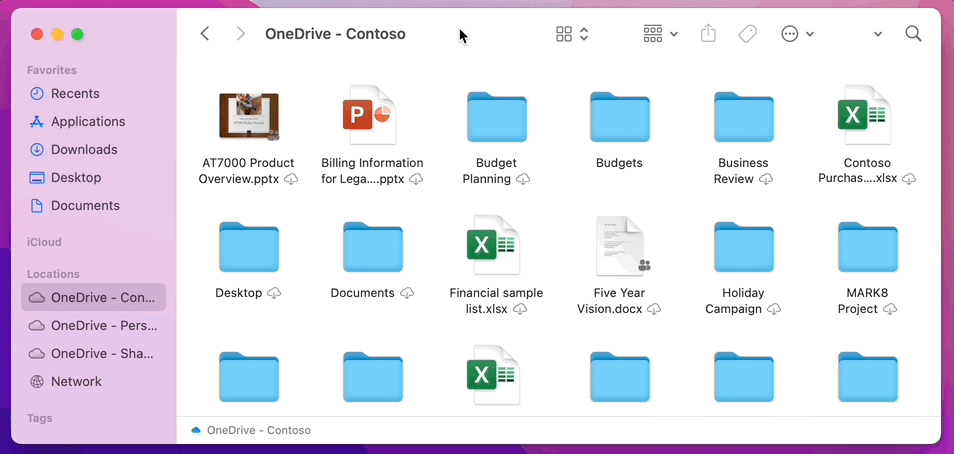Screen dimensions: 954x454
Task: Expand the More actions ellipsis menu
Action: click(797, 34)
